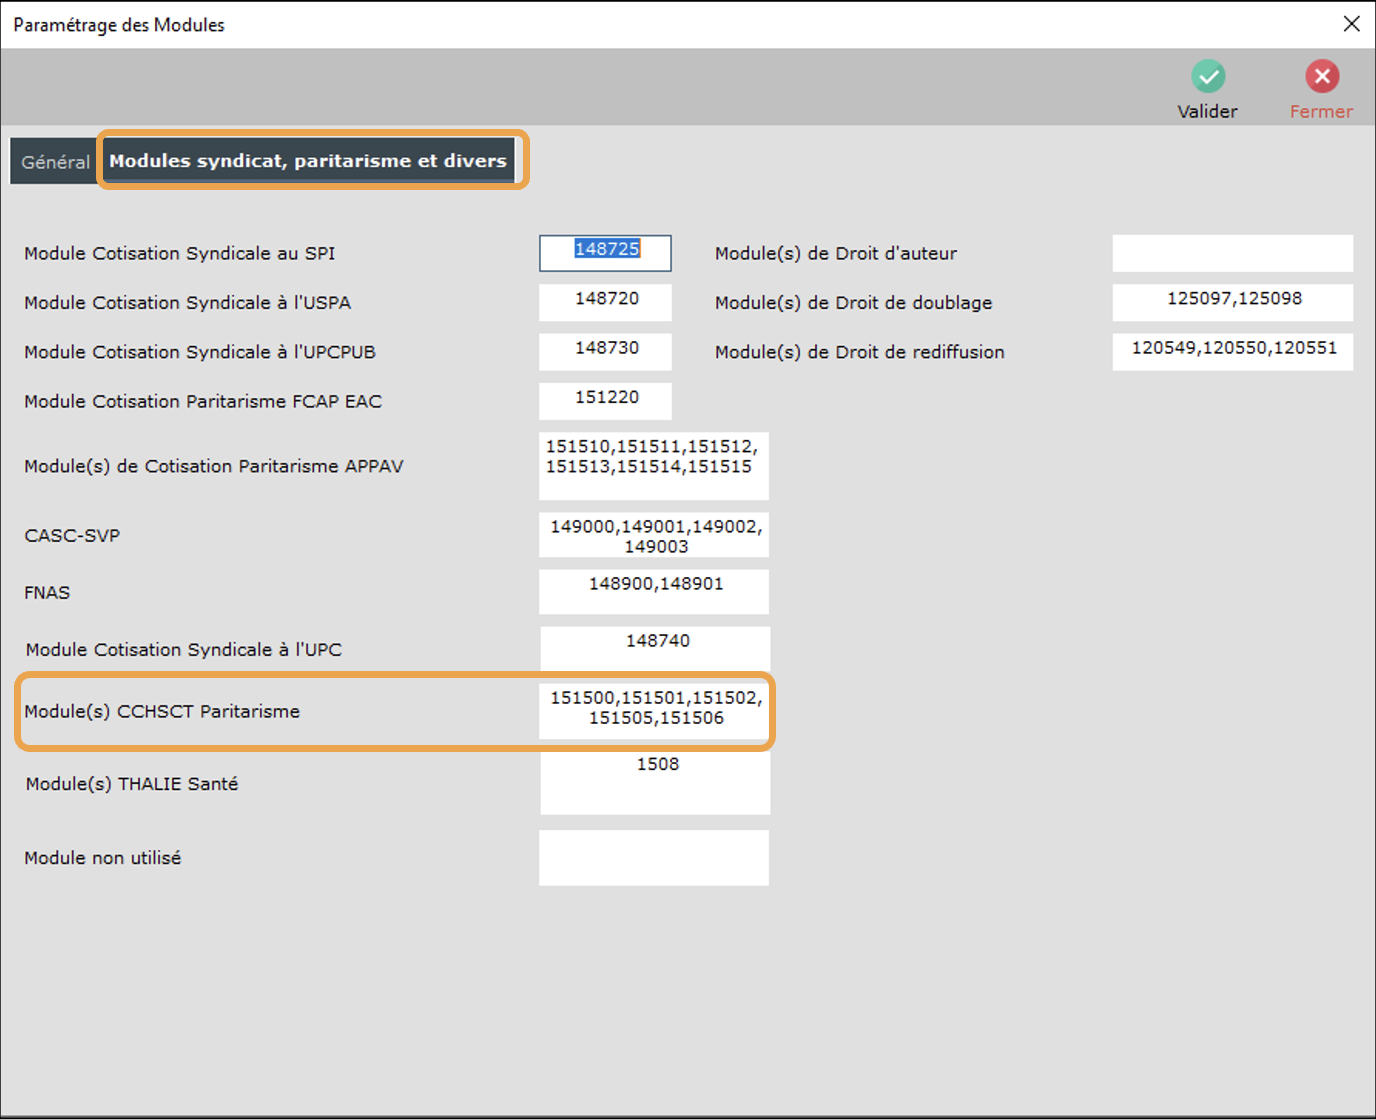1376x1120 pixels.
Task: Select the Modules syndicat, paritarisme et divers tab
Action: (x=308, y=161)
